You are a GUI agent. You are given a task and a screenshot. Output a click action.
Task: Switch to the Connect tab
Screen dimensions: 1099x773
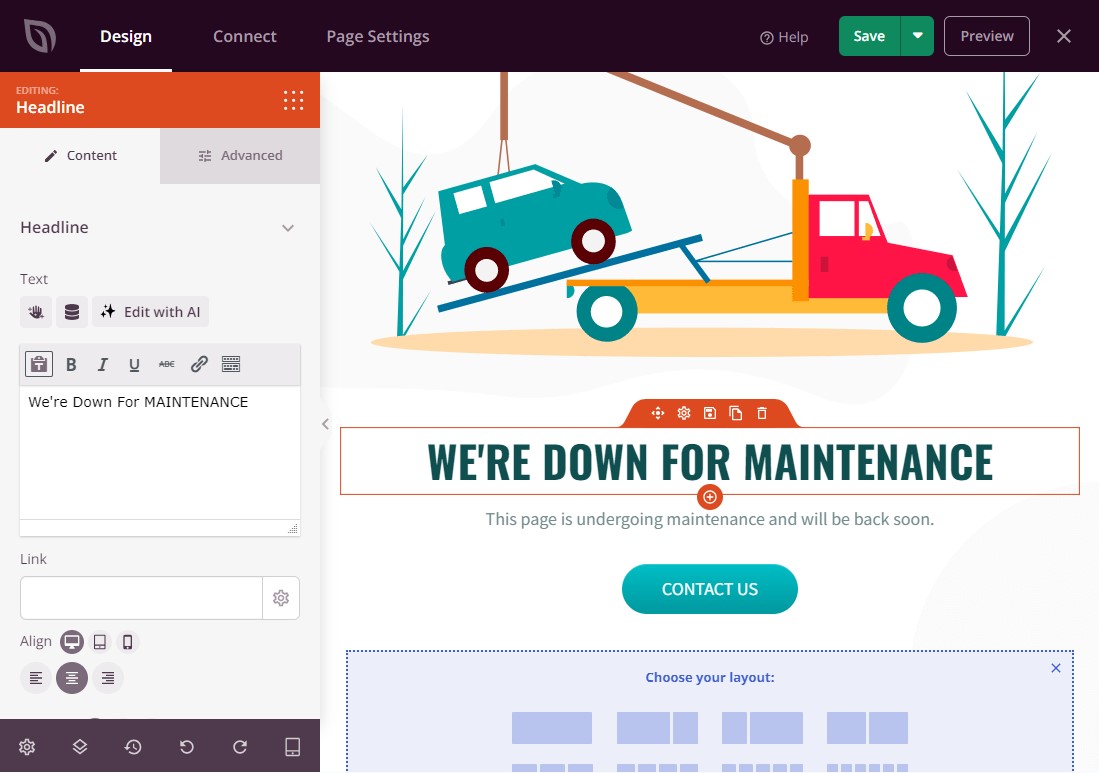click(x=245, y=36)
